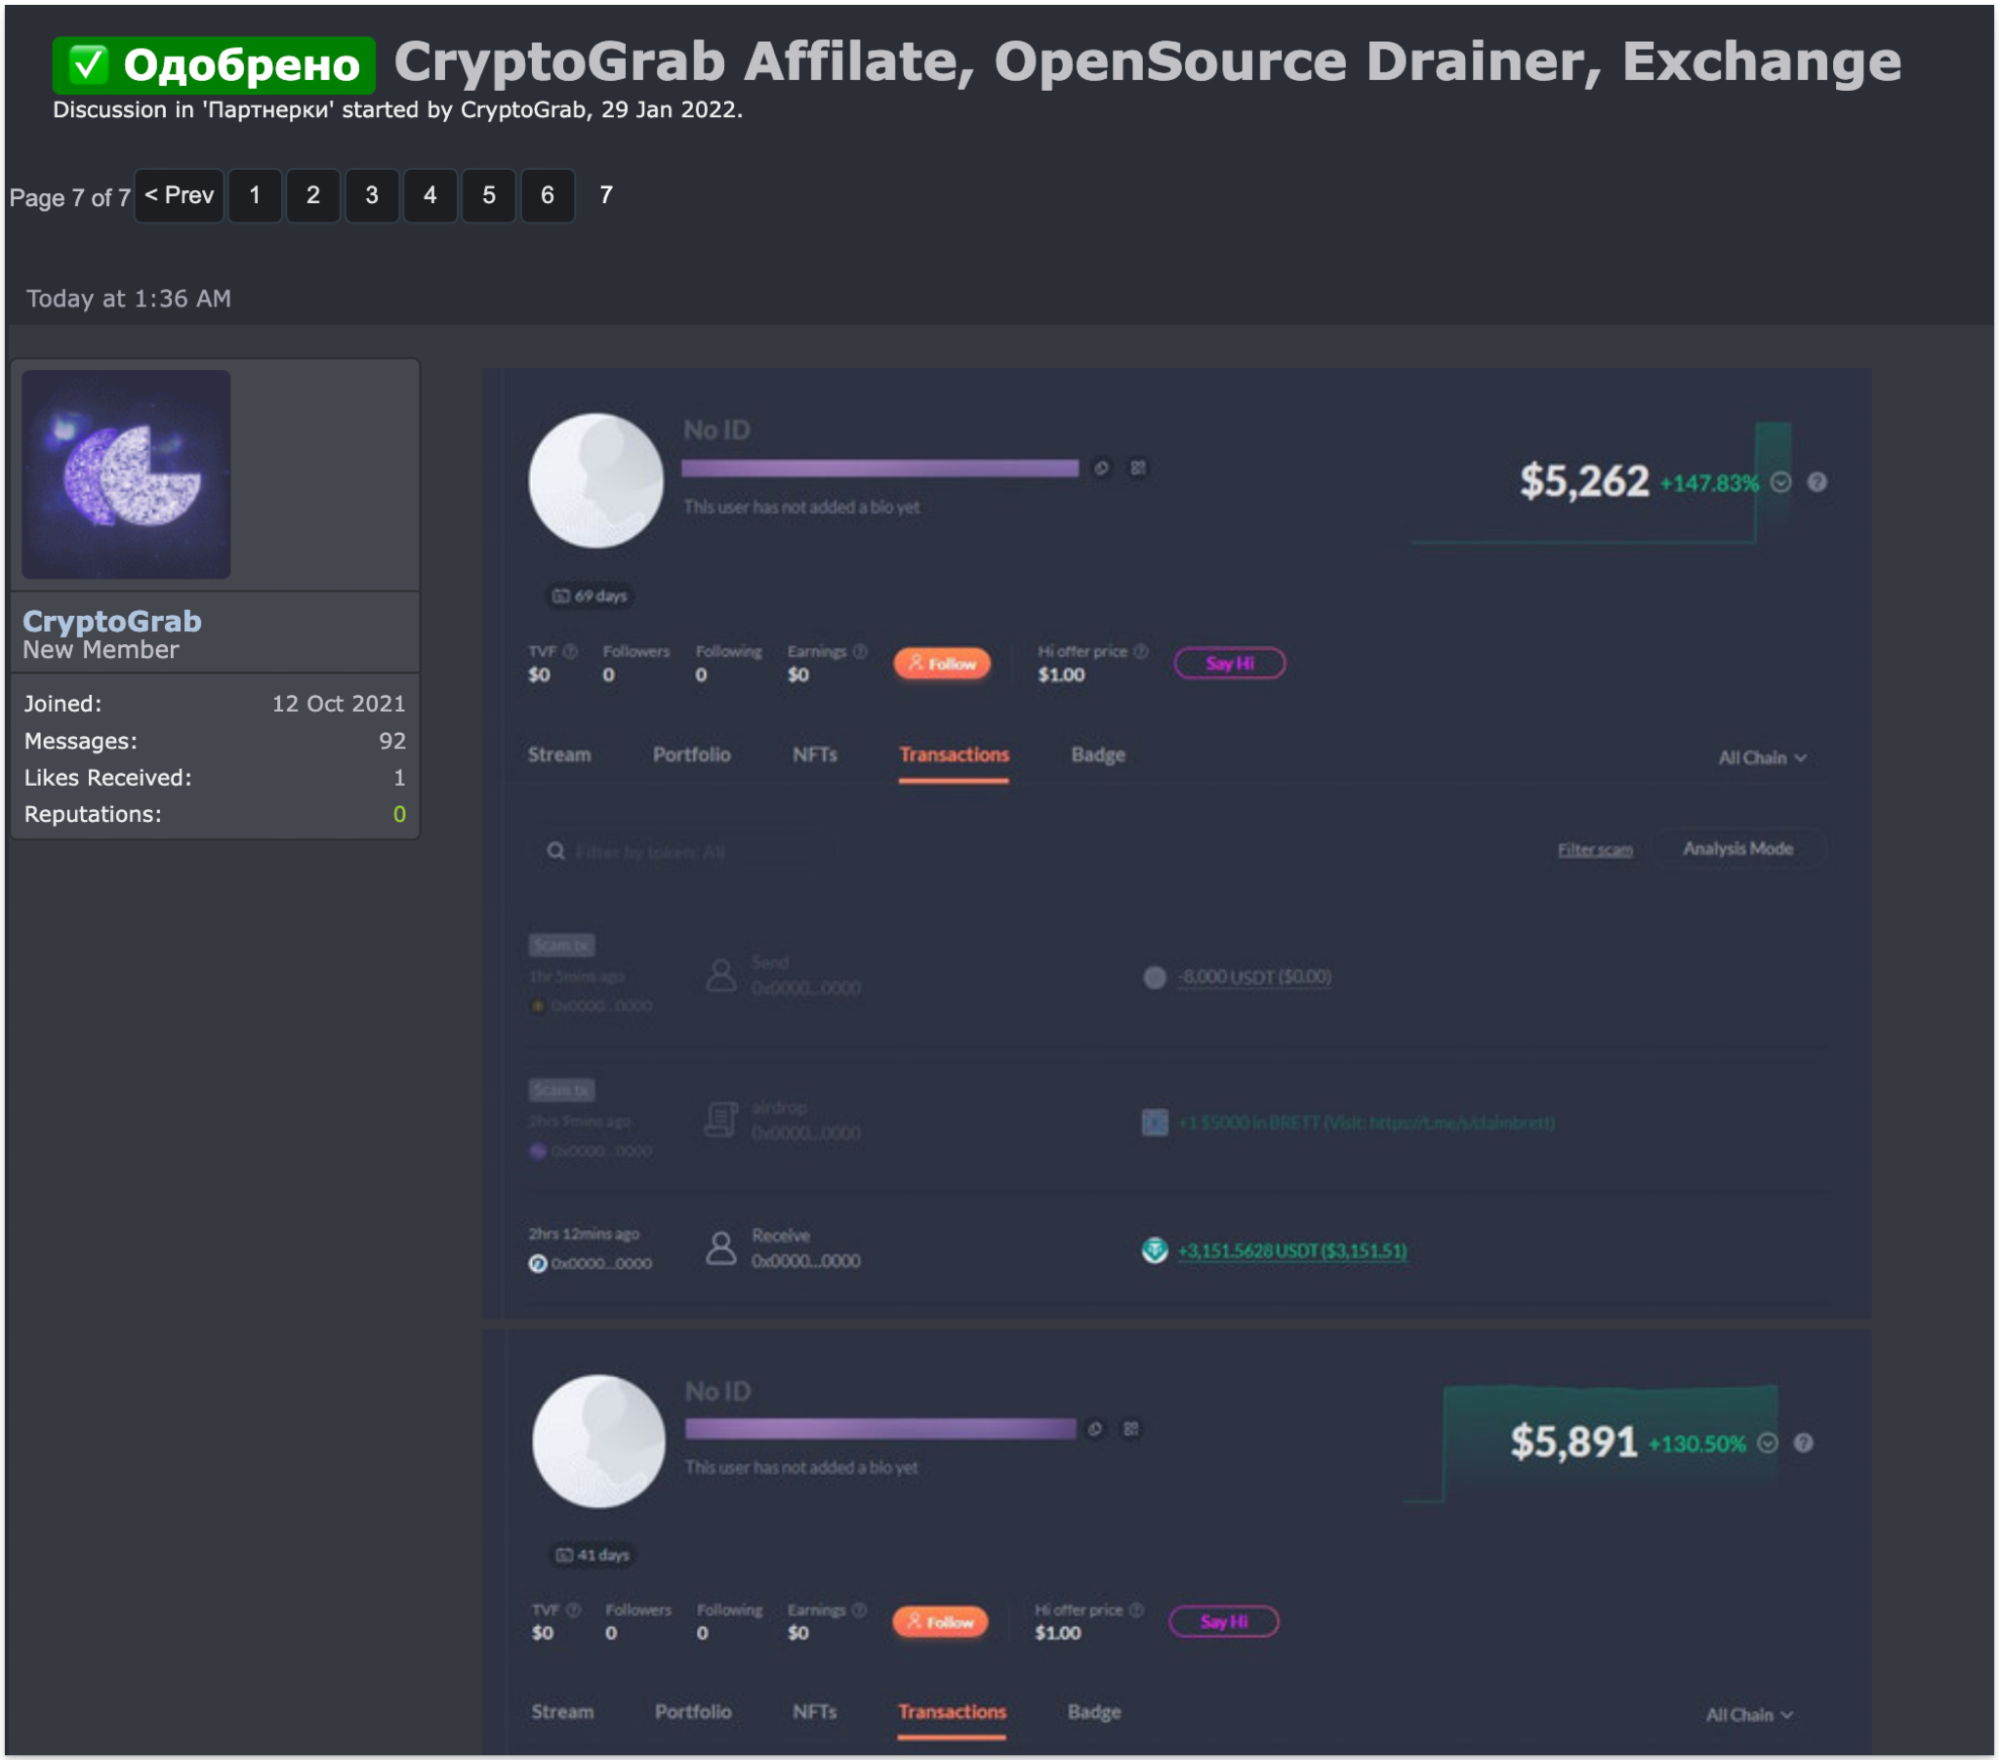Select Transactions tab in second card
Image resolution: width=1999 pixels, height=1760 pixels.
tap(952, 1712)
